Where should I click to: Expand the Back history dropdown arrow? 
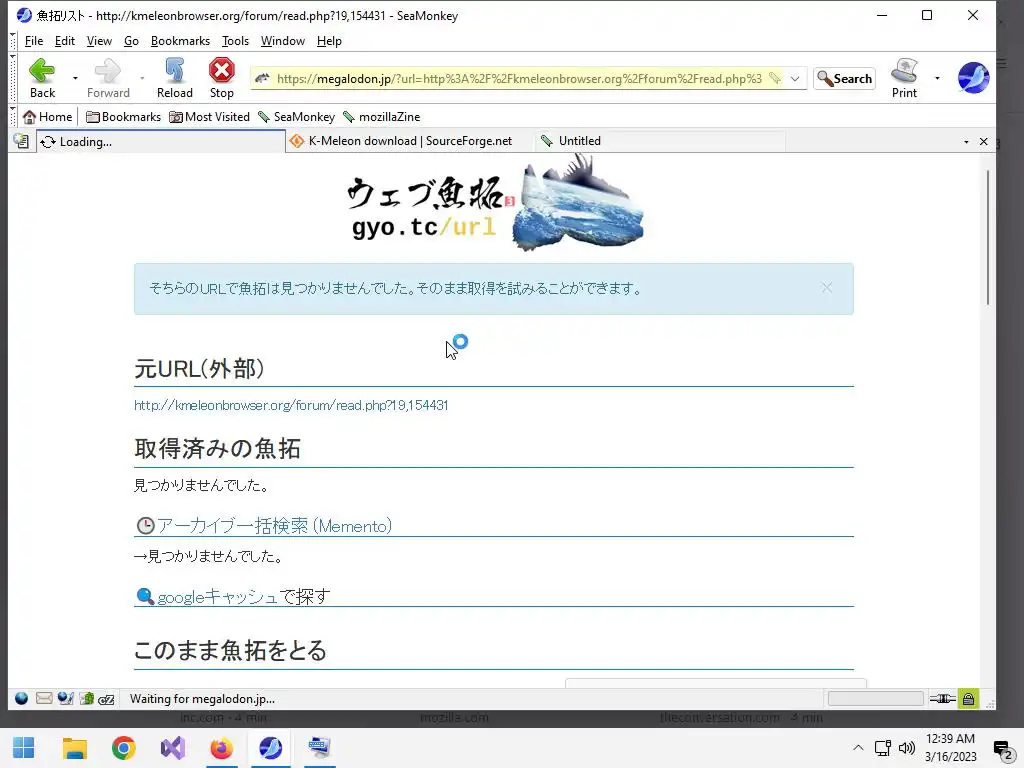click(75, 78)
